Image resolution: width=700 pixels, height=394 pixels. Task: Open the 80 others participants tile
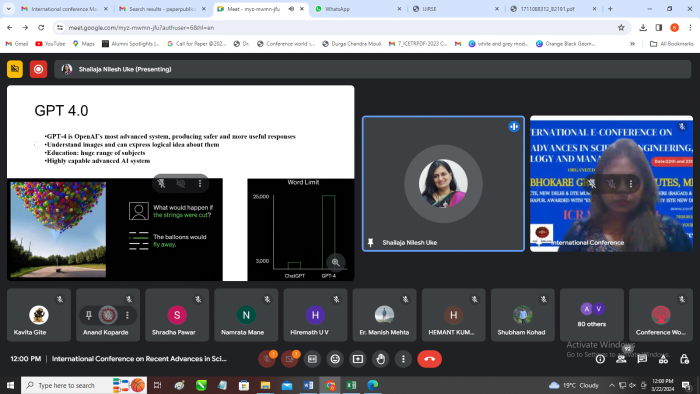592,315
